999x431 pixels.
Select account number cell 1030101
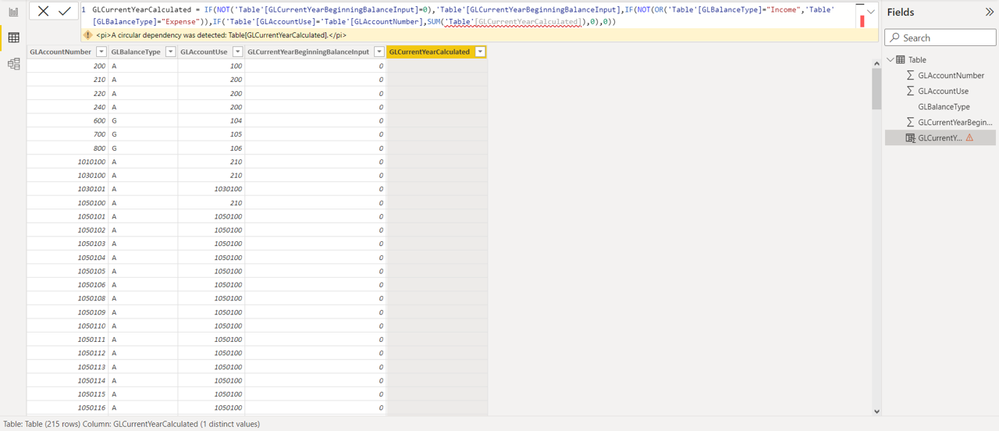[x=68, y=189]
